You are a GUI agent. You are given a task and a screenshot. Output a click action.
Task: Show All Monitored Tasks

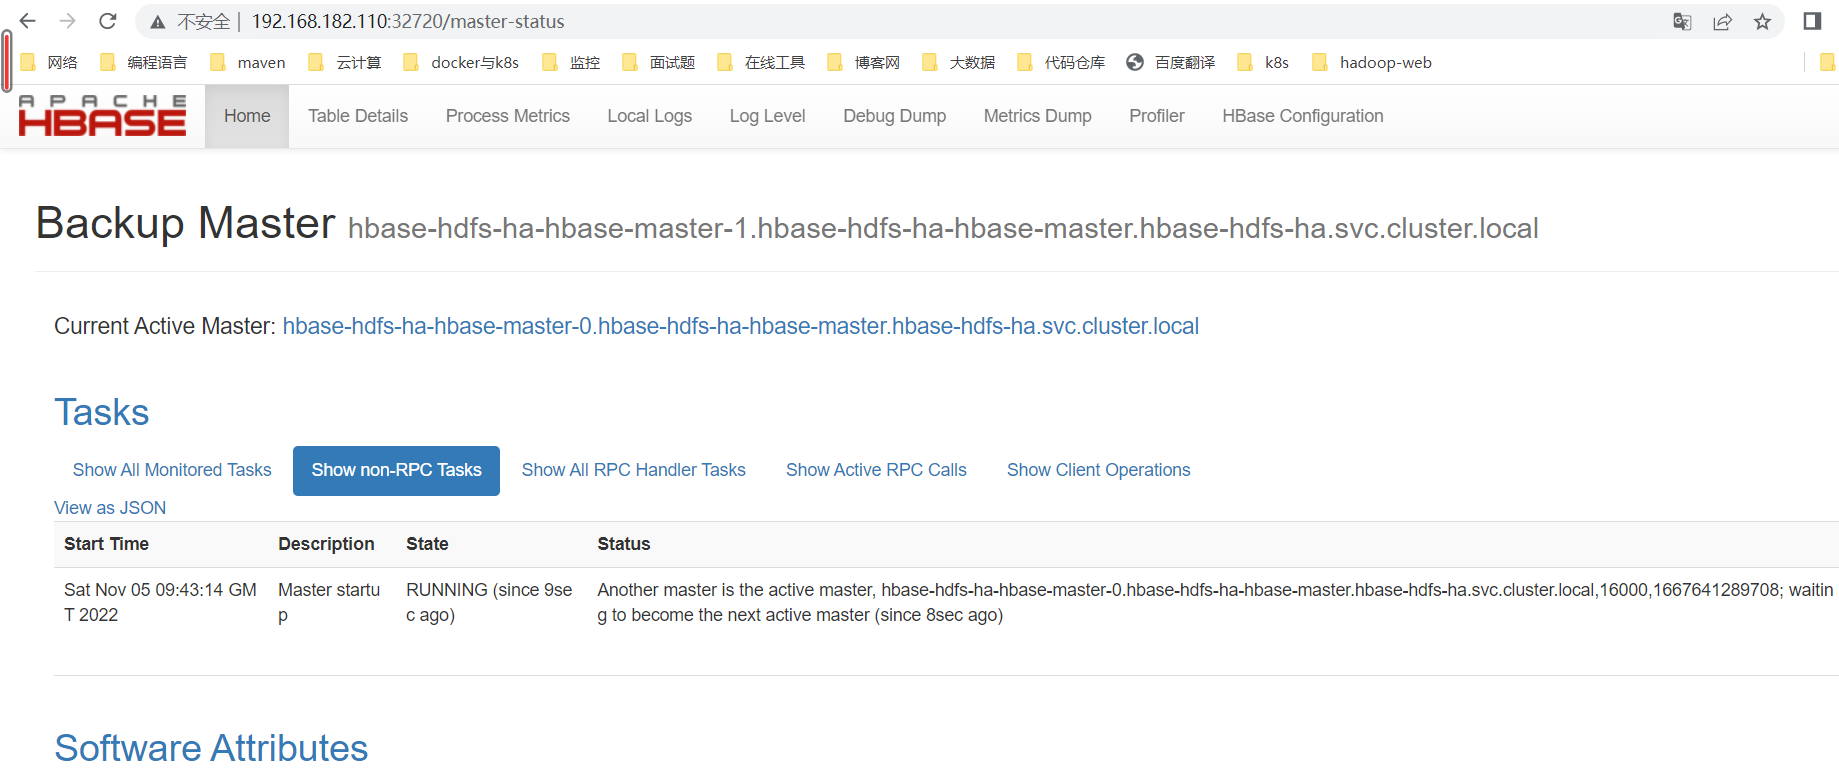(x=172, y=470)
